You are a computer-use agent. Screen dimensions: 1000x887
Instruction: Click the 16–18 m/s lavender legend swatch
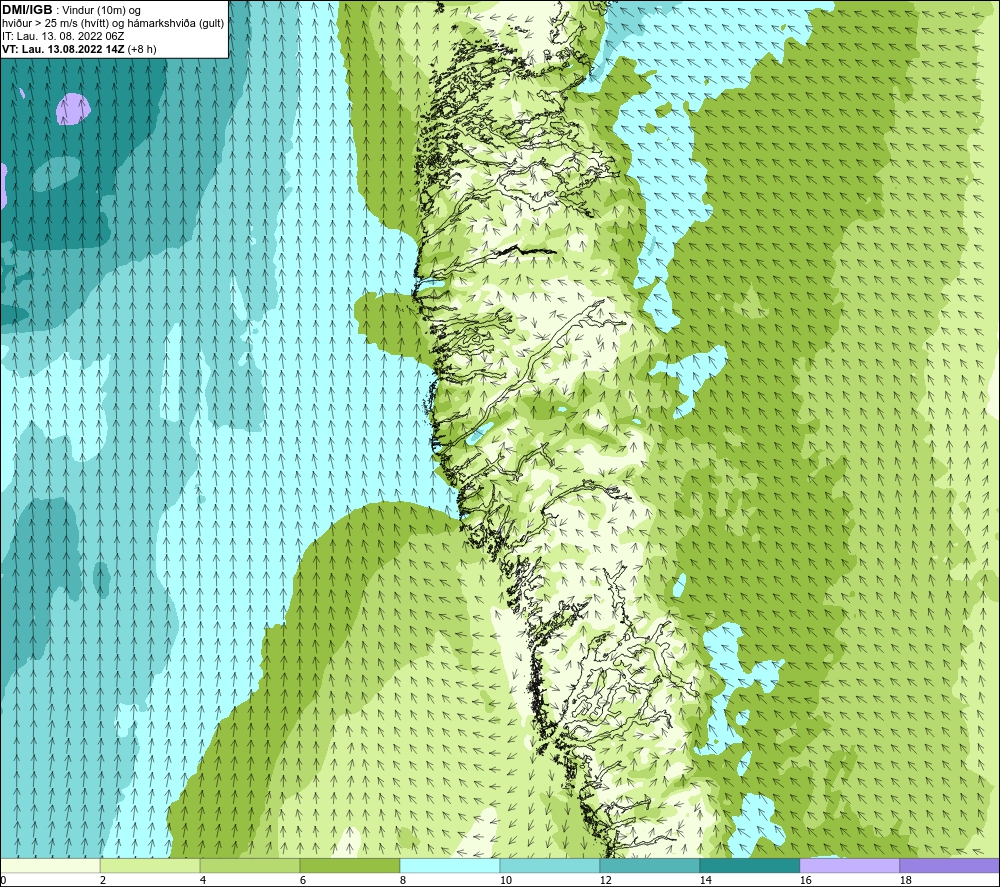click(849, 866)
